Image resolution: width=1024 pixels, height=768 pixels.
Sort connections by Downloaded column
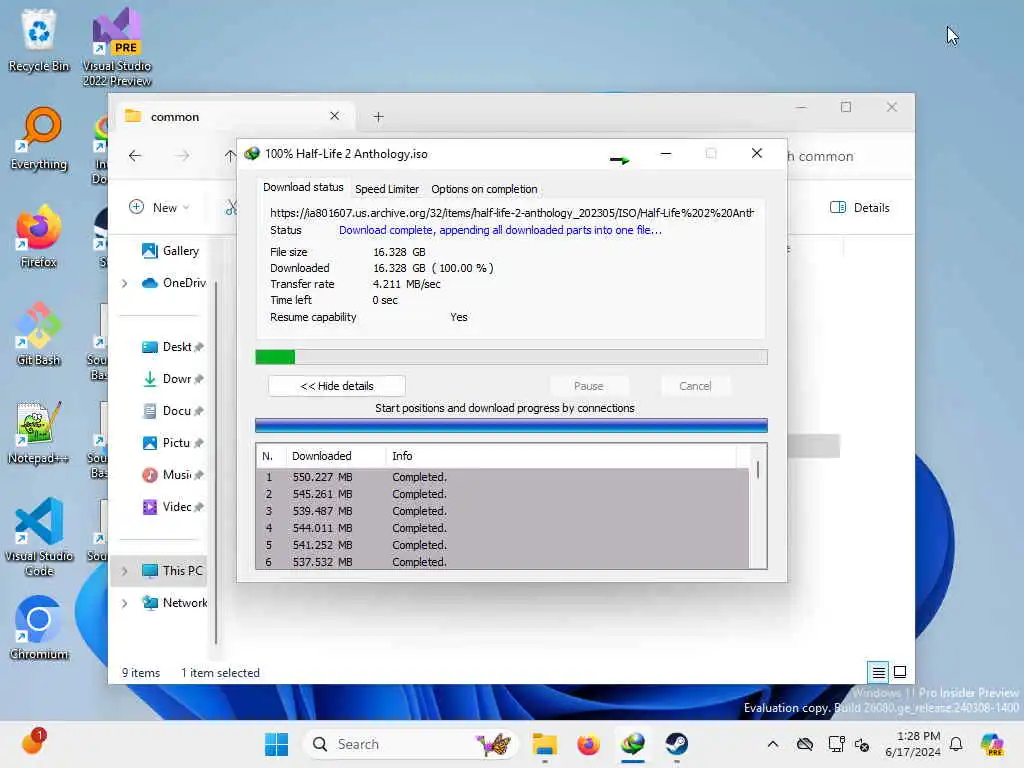tap(336, 456)
